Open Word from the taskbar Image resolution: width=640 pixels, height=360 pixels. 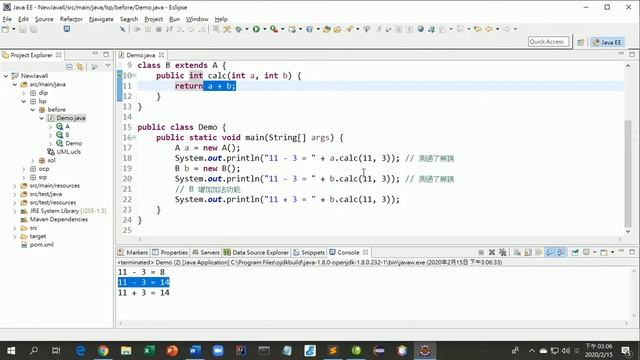click(195, 351)
